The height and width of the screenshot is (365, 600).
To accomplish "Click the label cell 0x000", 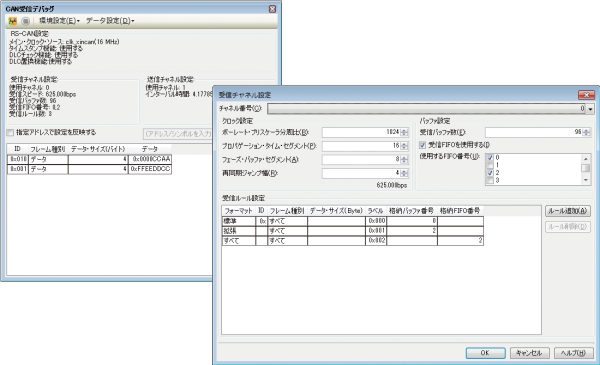I will click(x=376, y=221).
